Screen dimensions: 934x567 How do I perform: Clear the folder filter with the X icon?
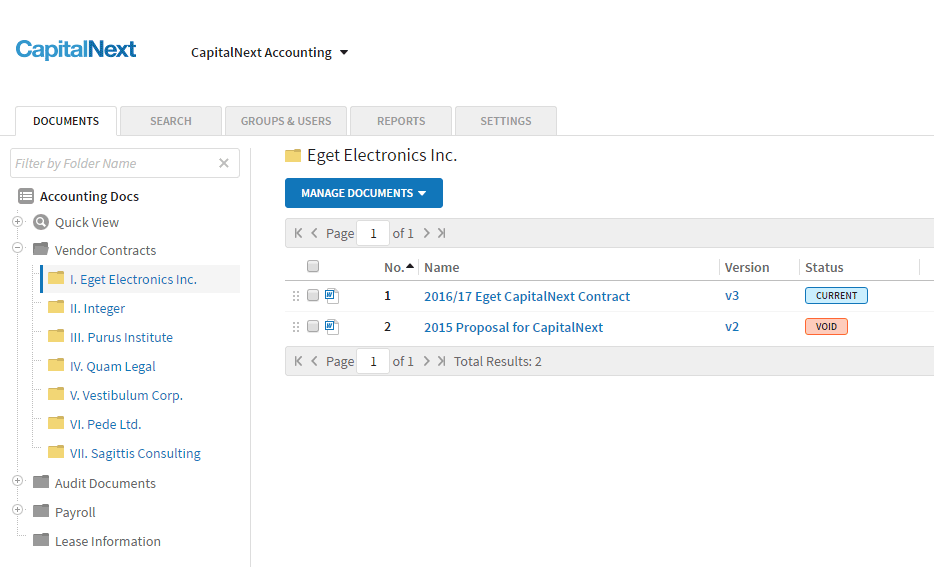coord(224,163)
